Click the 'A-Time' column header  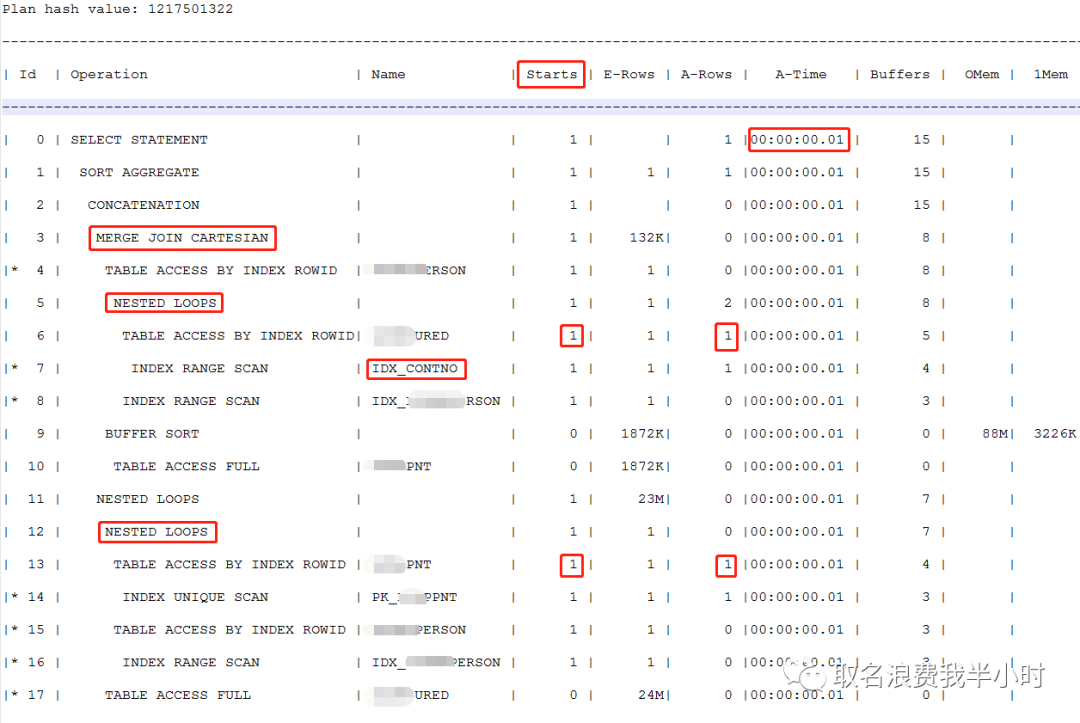(x=800, y=74)
